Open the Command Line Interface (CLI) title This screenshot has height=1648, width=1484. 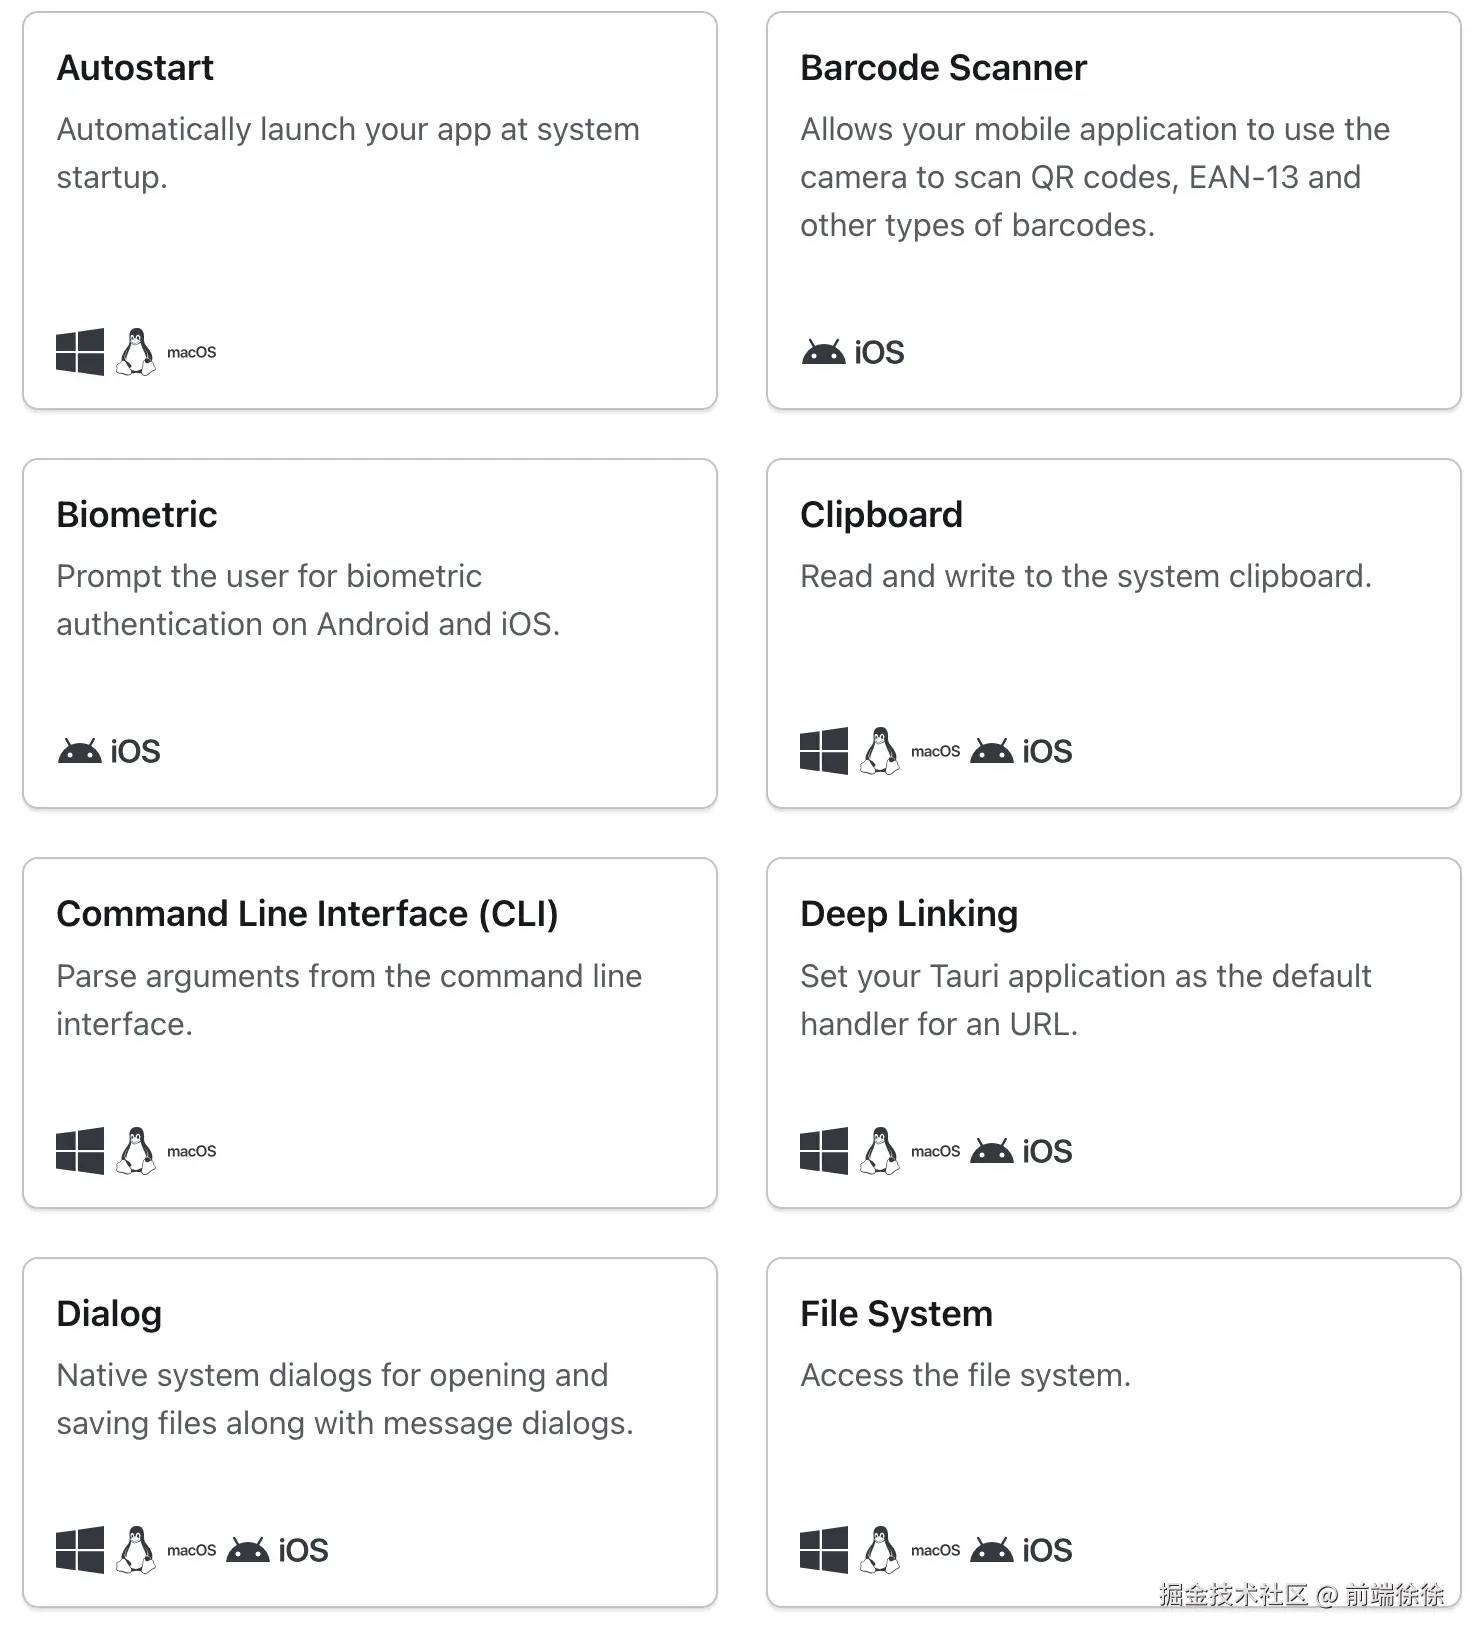pyautogui.click(x=307, y=914)
